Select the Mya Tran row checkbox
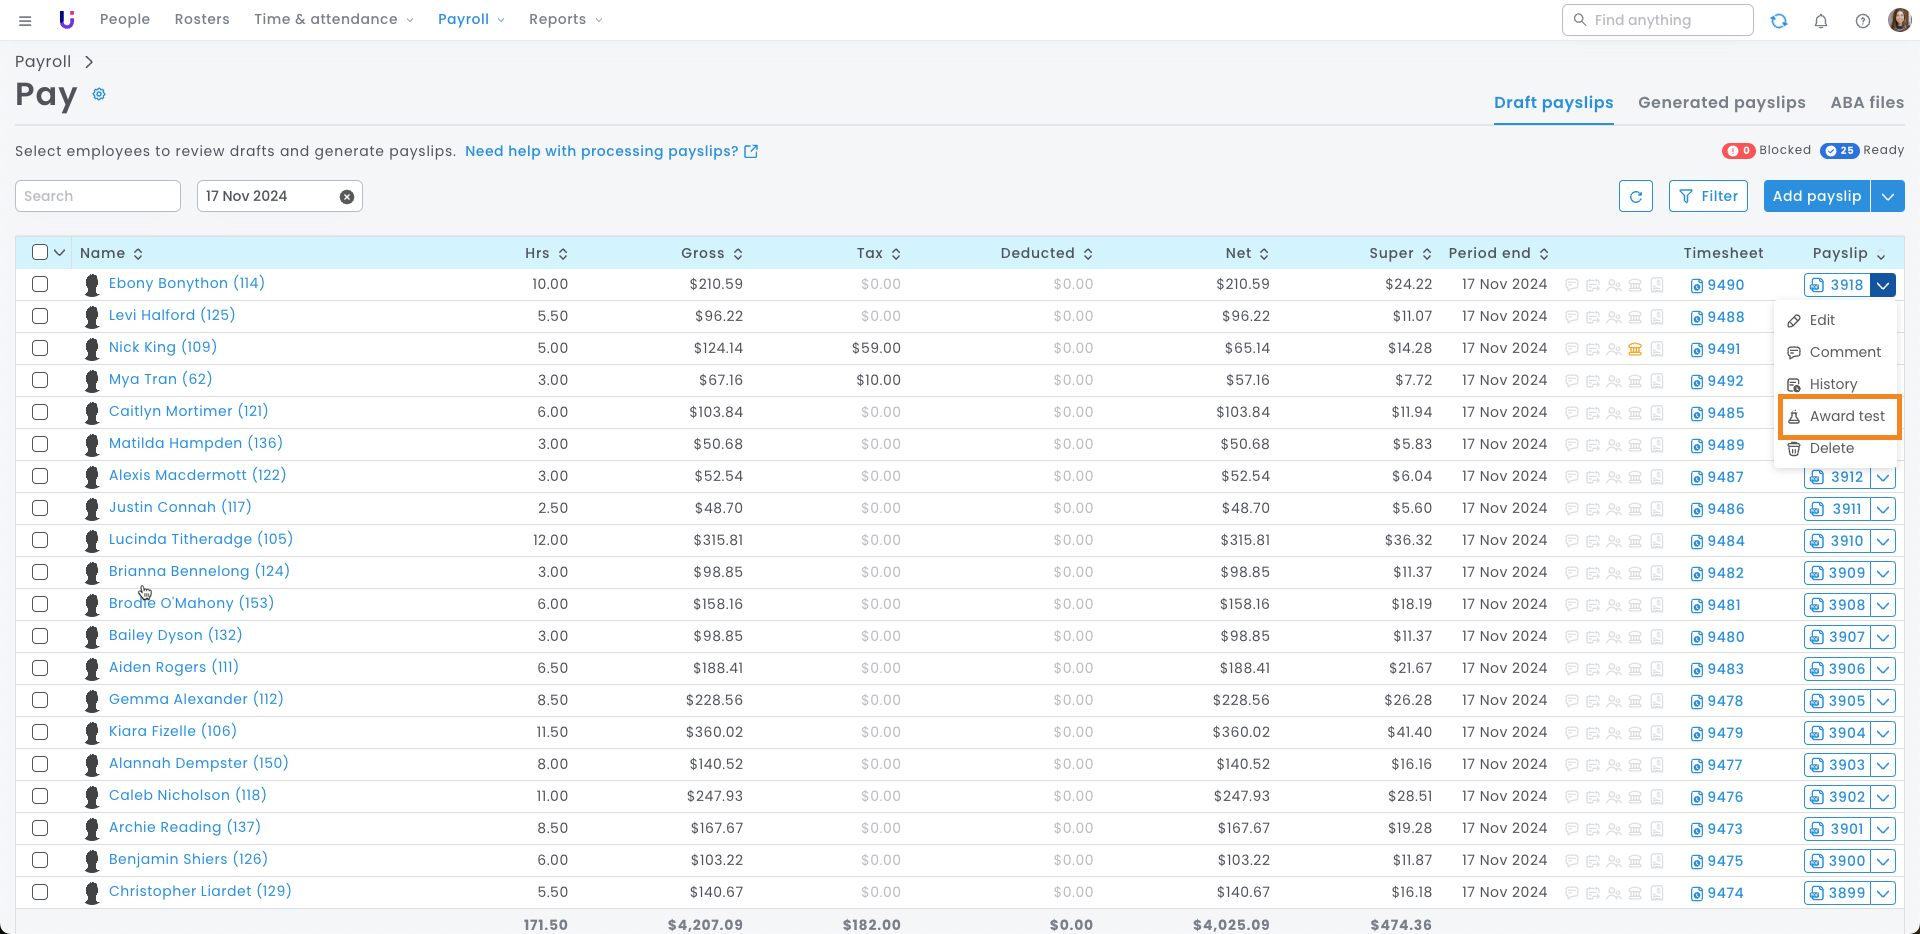The width and height of the screenshot is (1920, 934). tap(40, 380)
